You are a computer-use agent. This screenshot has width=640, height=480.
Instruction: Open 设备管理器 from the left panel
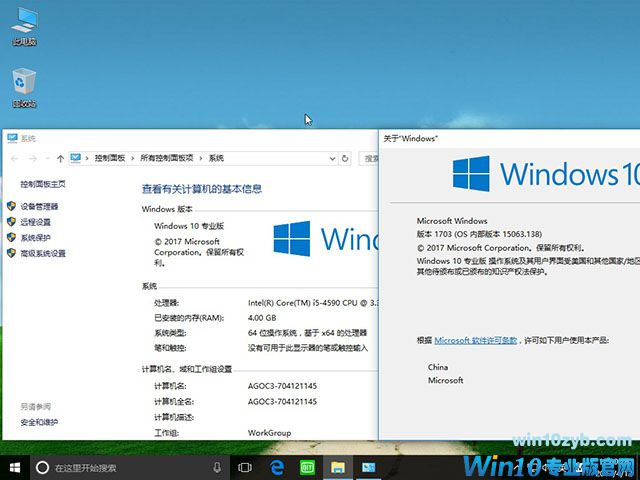(39, 206)
